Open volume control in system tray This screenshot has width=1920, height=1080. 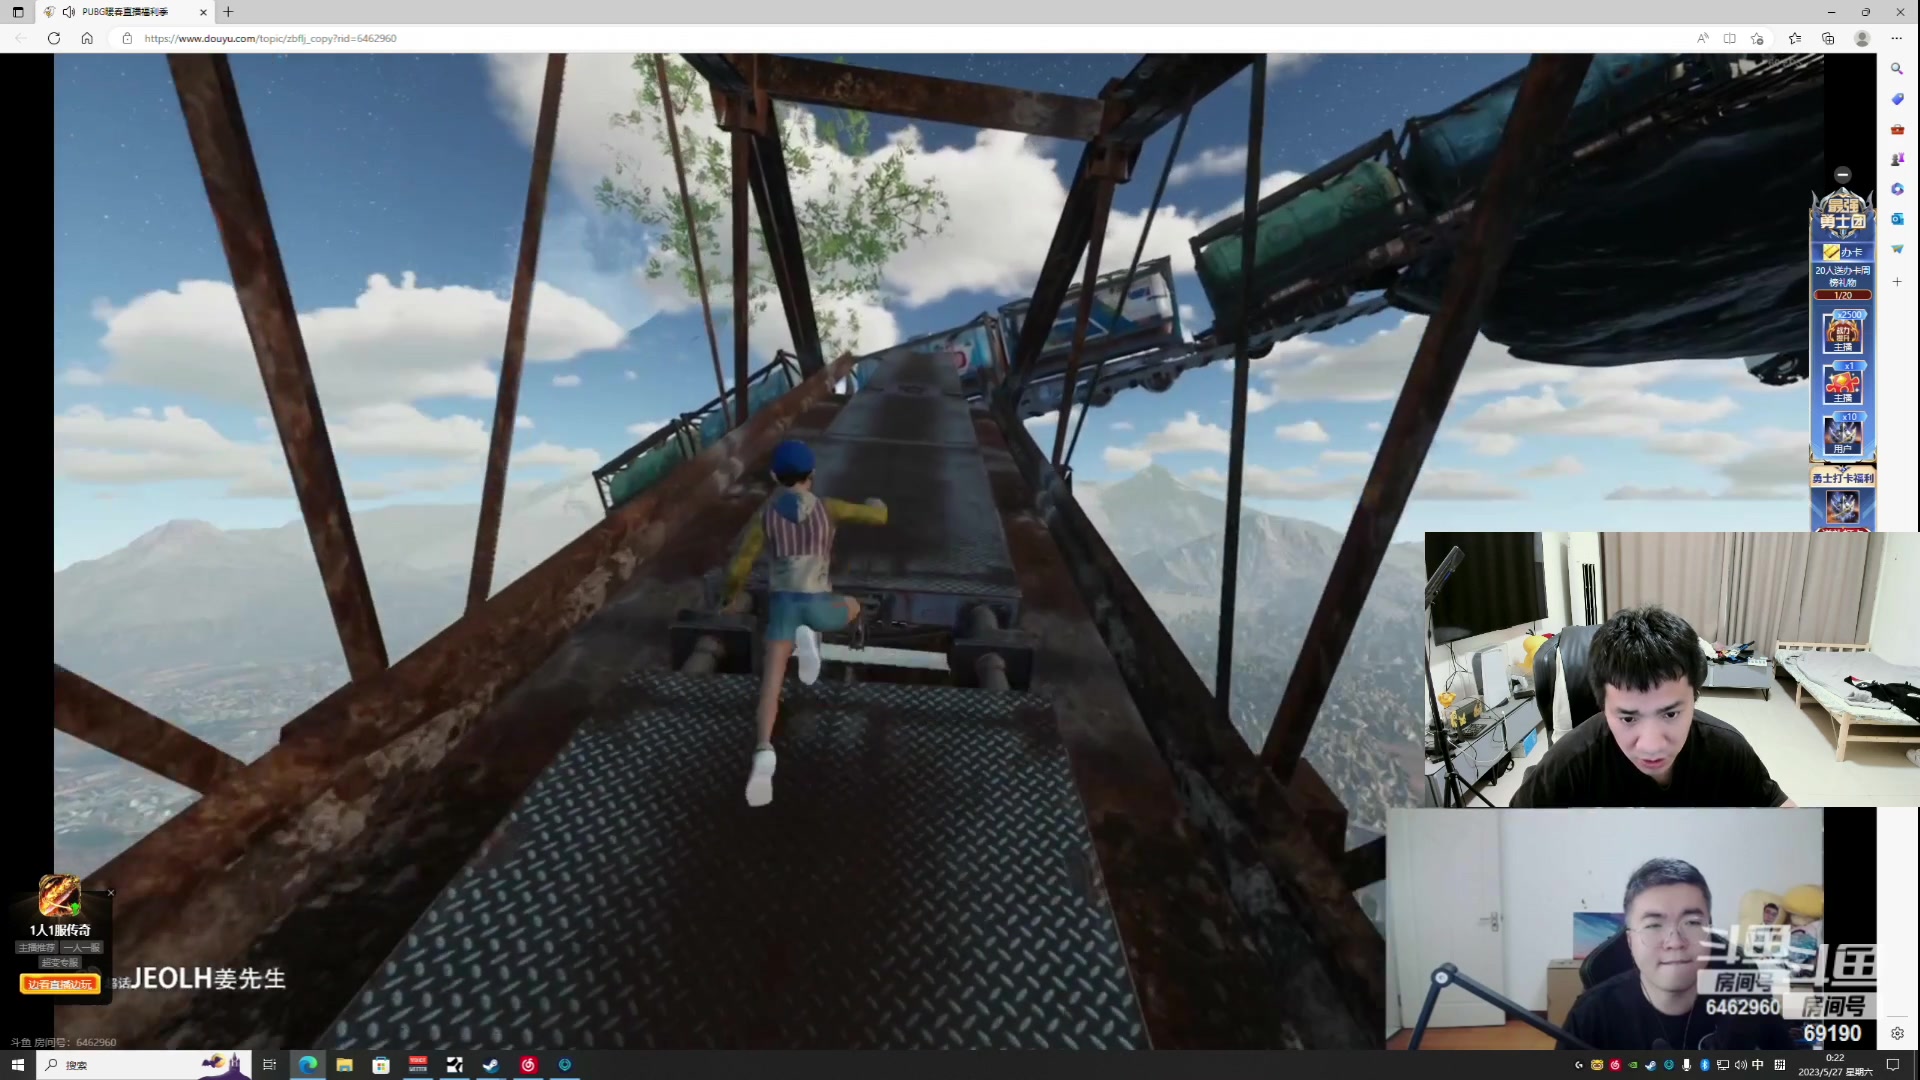[x=1741, y=1065]
